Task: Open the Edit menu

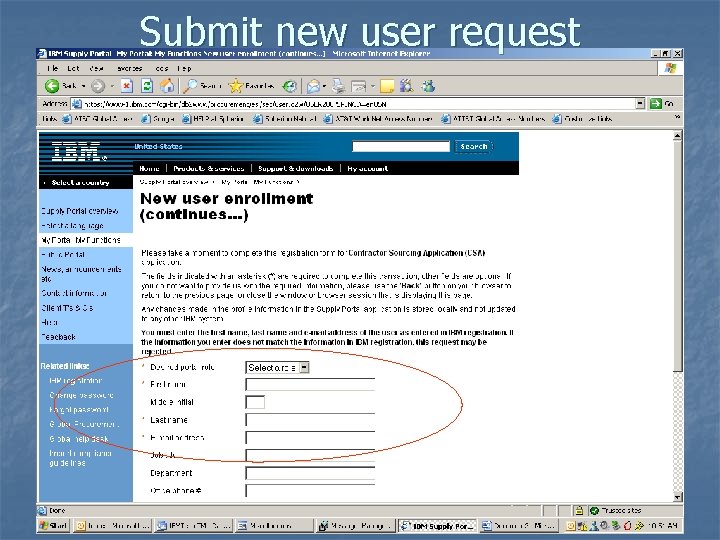Action: pyautogui.click(x=73, y=68)
